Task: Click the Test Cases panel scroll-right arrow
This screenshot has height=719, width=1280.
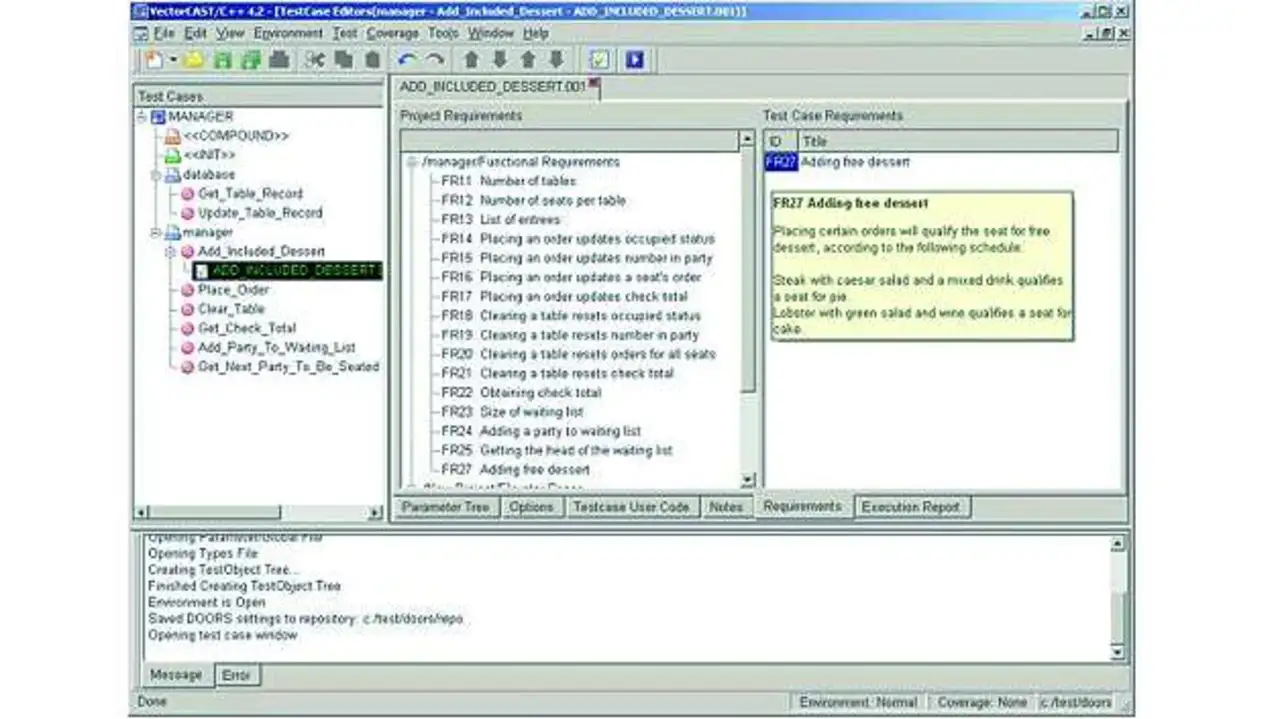Action: (x=375, y=513)
